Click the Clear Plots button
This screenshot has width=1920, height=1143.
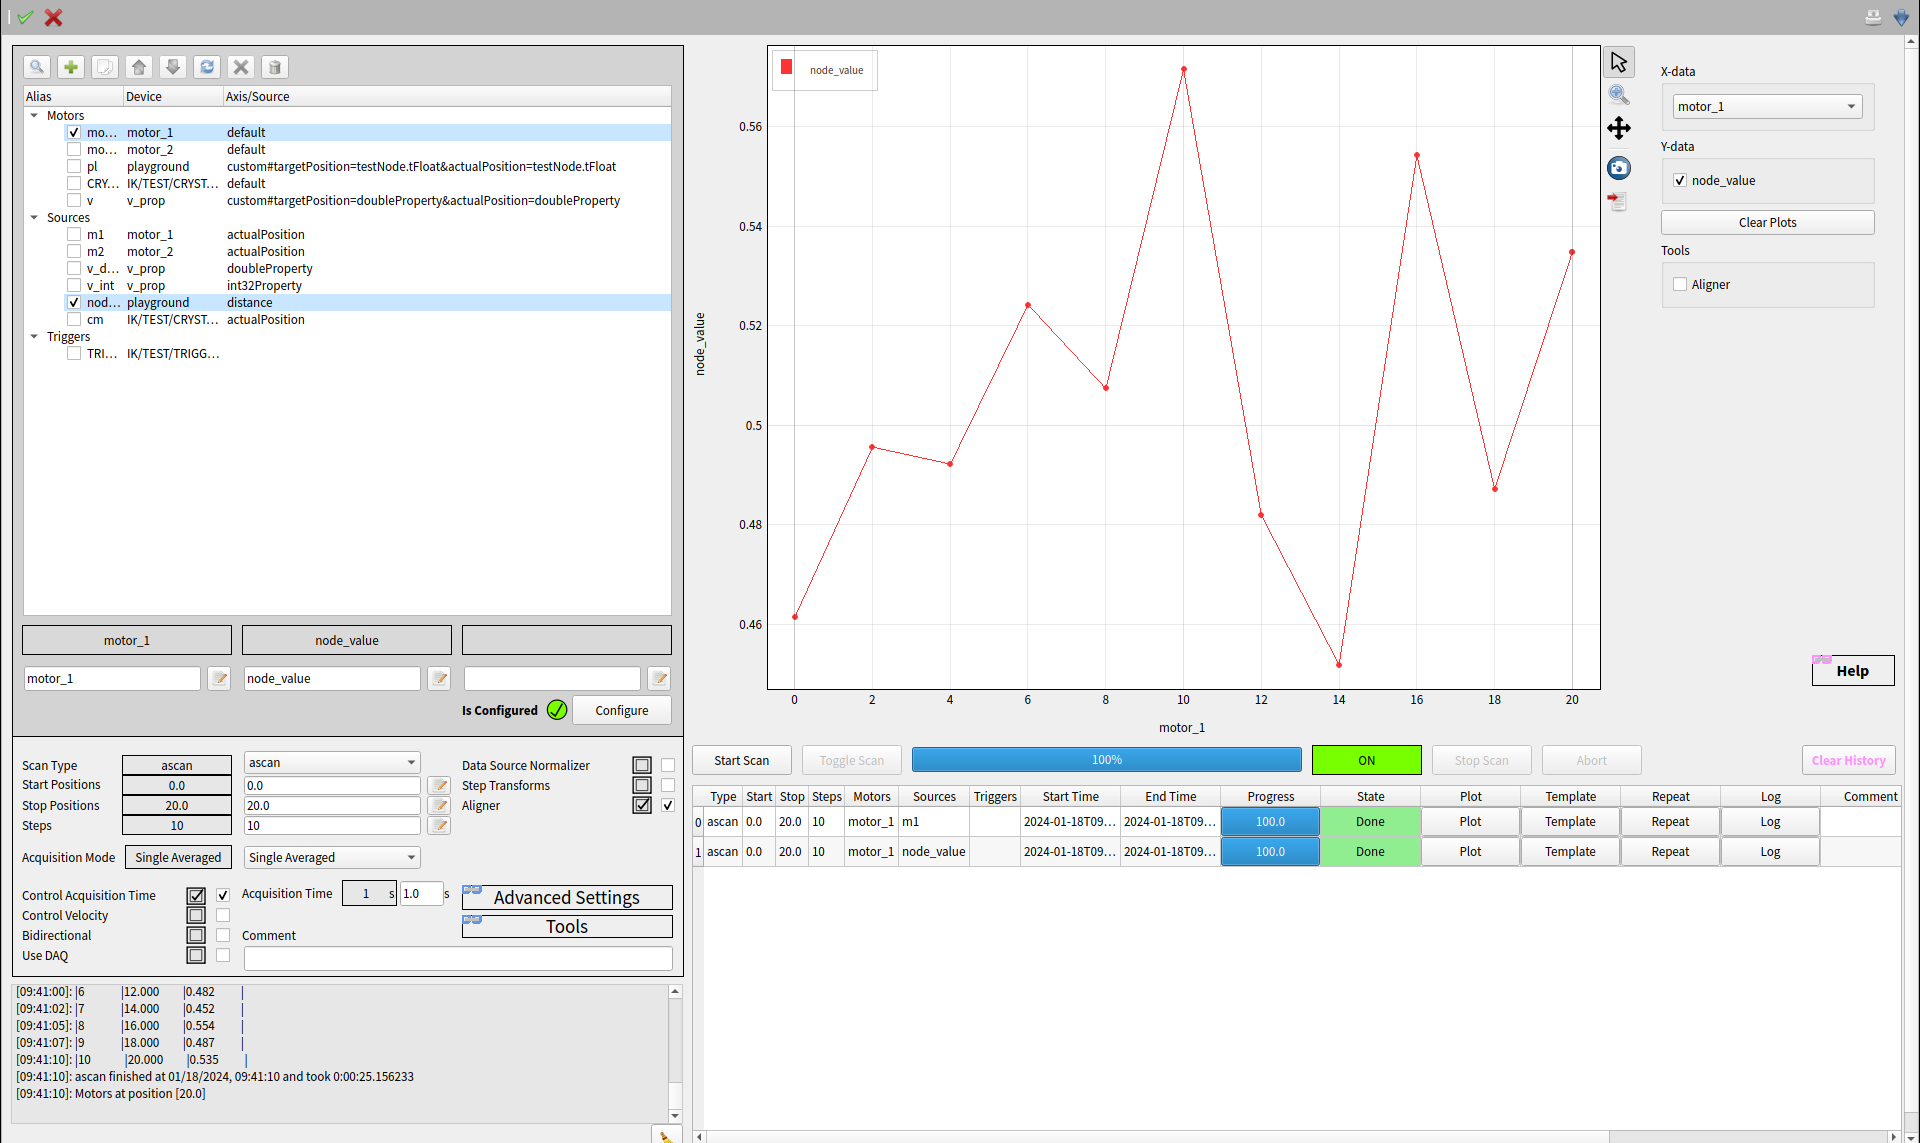(1767, 223)
